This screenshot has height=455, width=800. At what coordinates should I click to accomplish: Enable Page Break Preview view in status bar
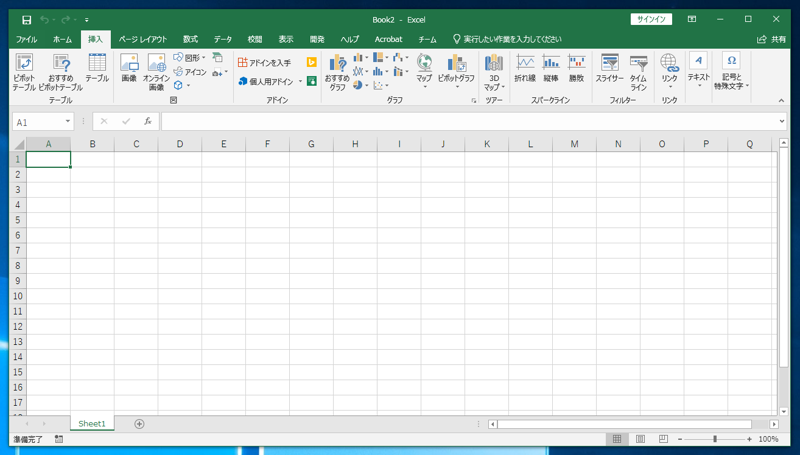tap(663, 439)
